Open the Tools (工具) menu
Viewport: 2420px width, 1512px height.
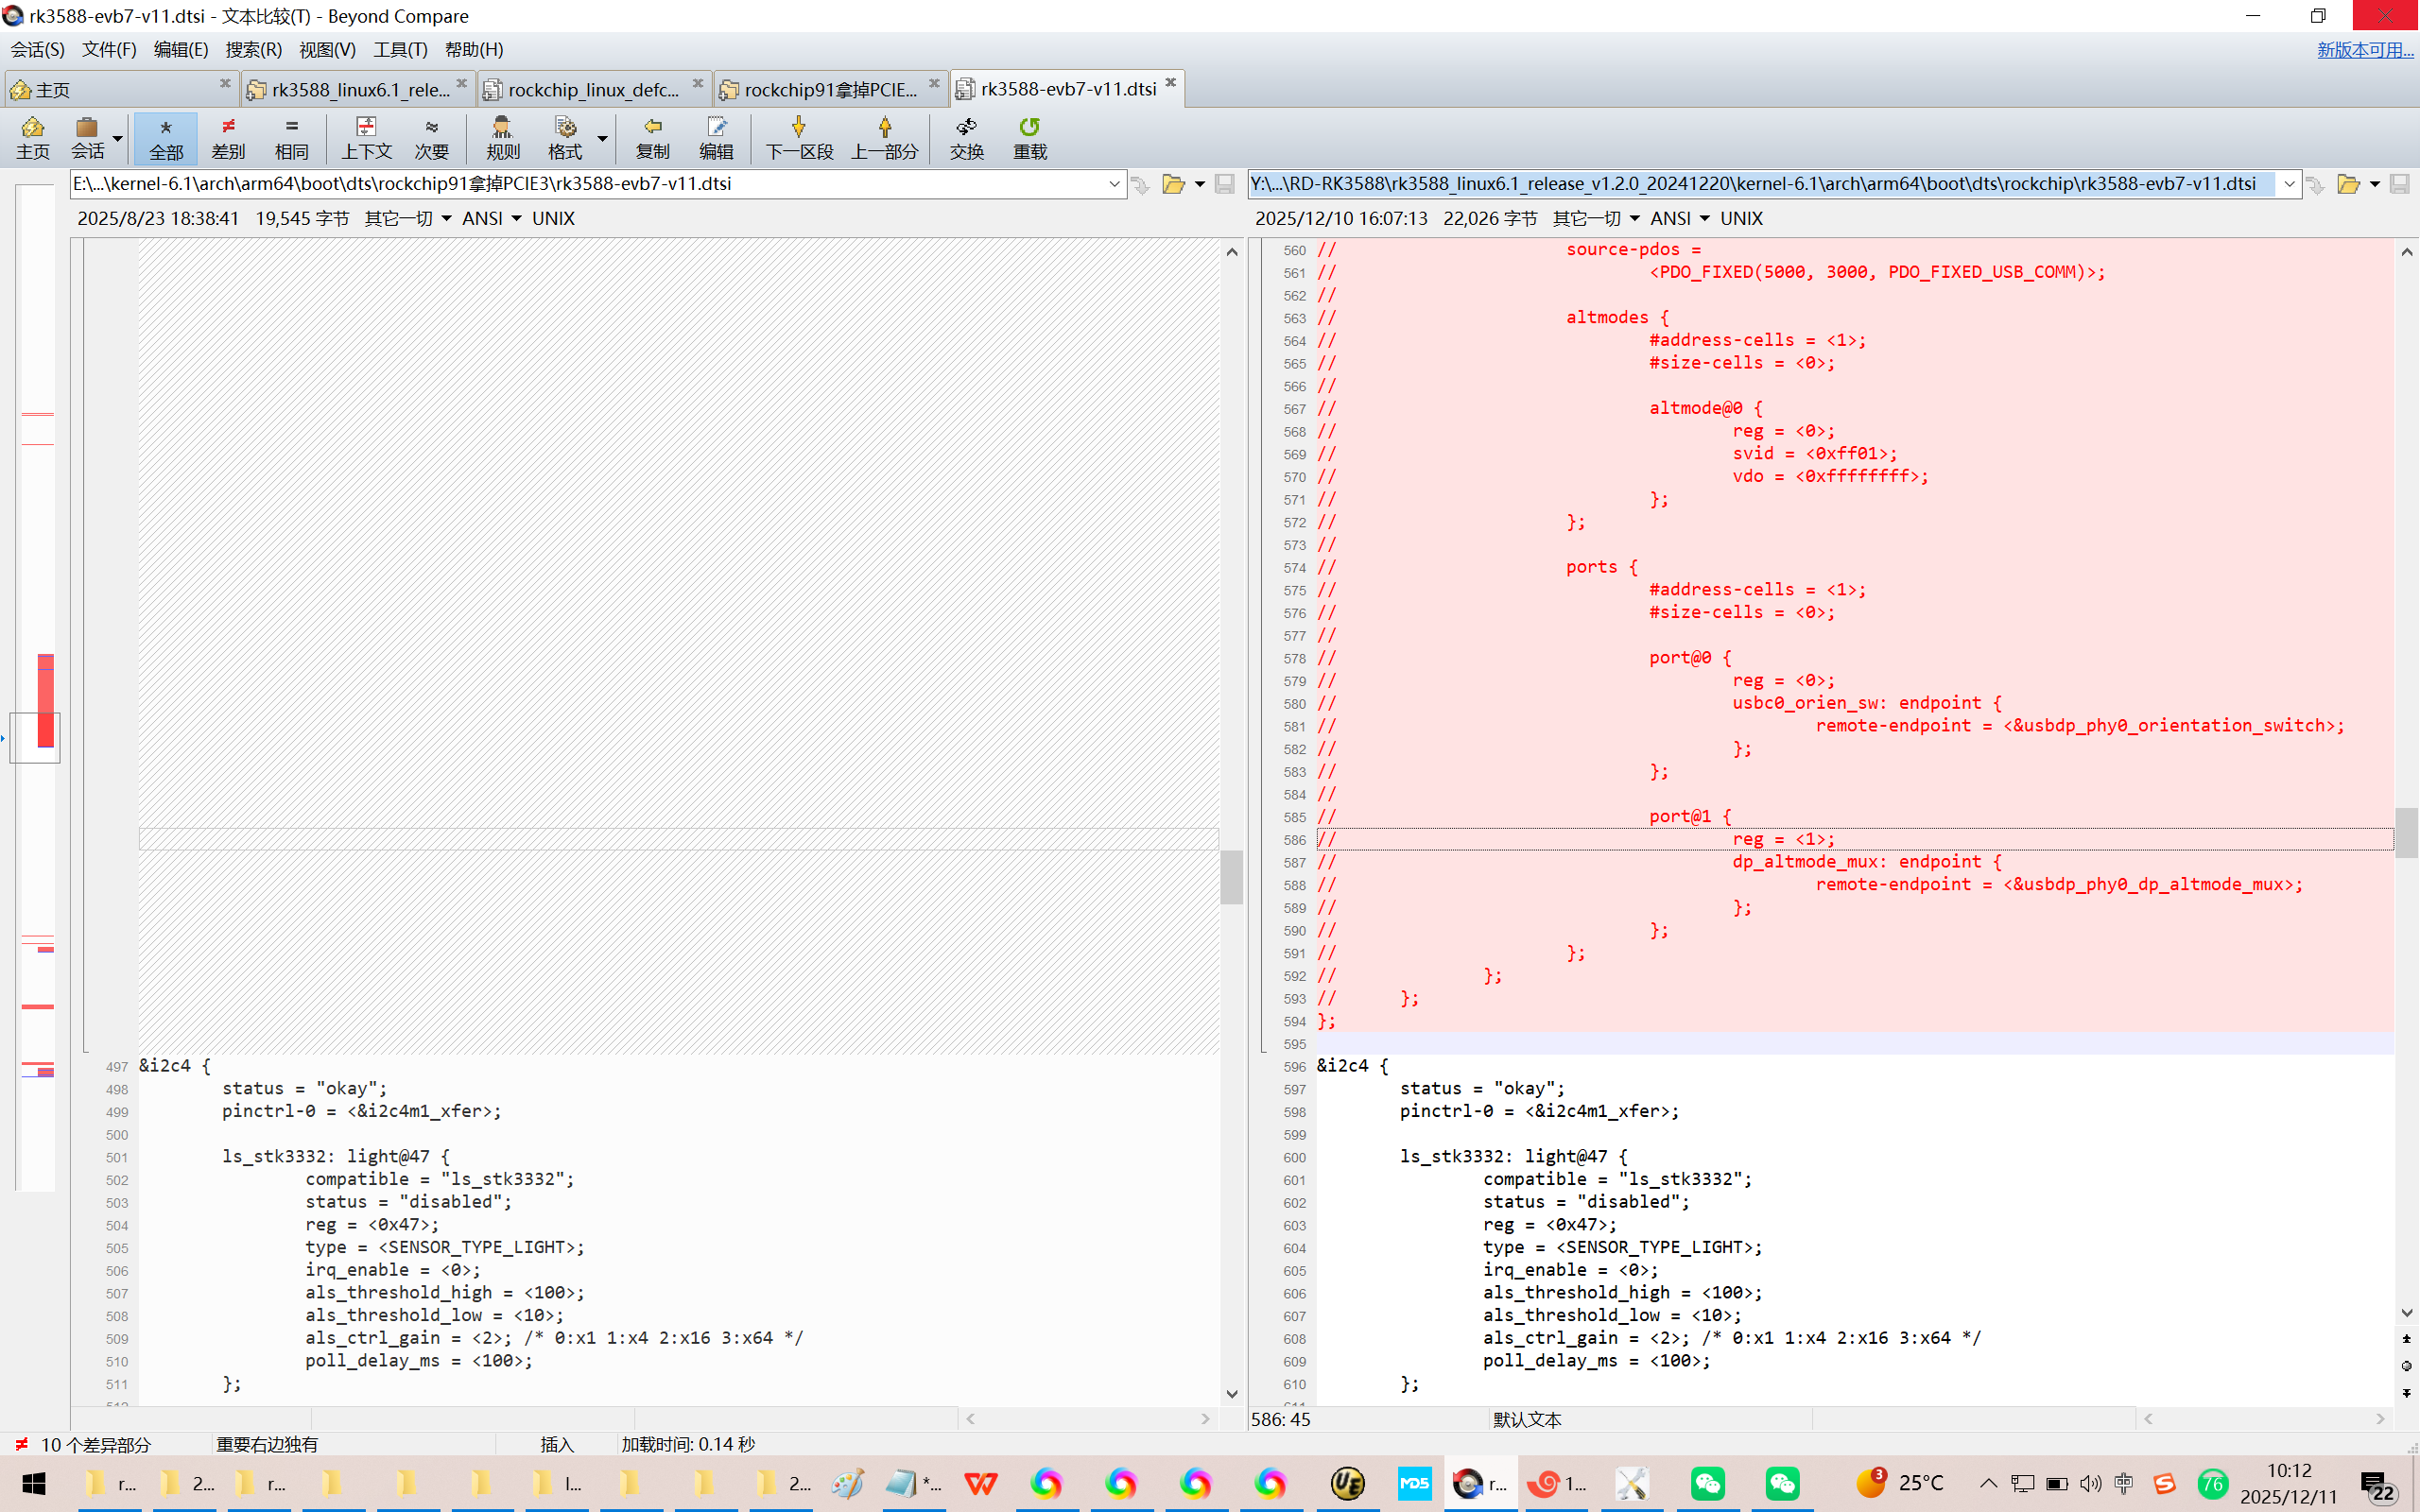(x=399, y=49)
